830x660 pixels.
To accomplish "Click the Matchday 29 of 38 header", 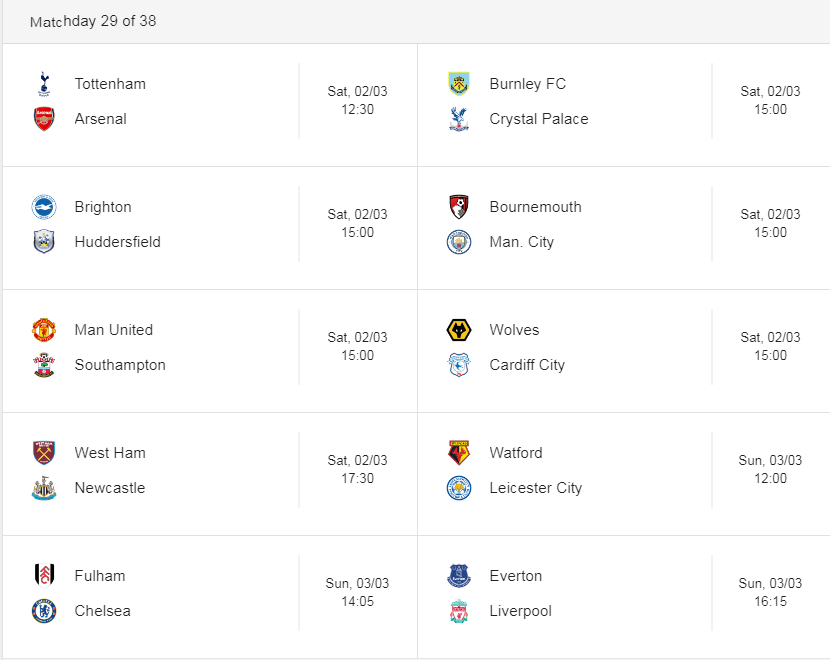I will click(93, 21).
